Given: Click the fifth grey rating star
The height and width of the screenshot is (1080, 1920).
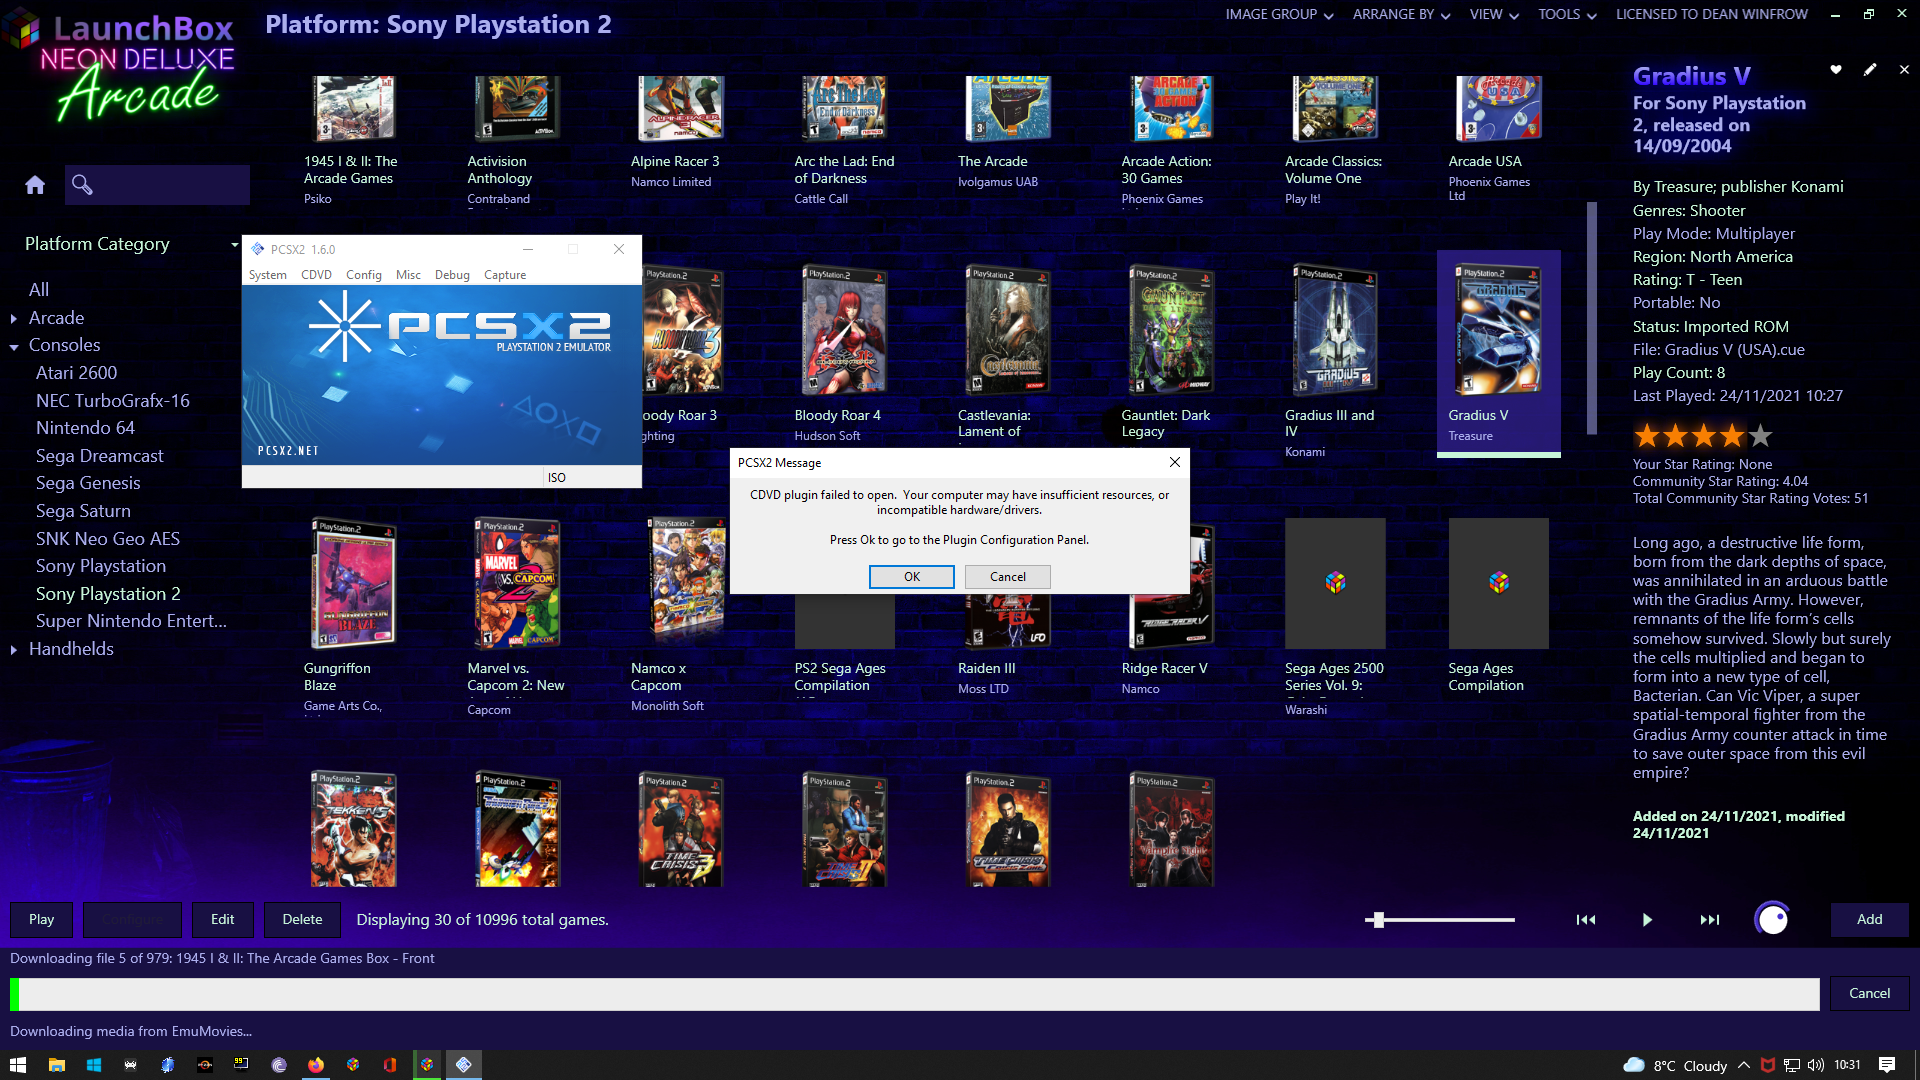Looking at the screenshot, I should [1760, 436].
